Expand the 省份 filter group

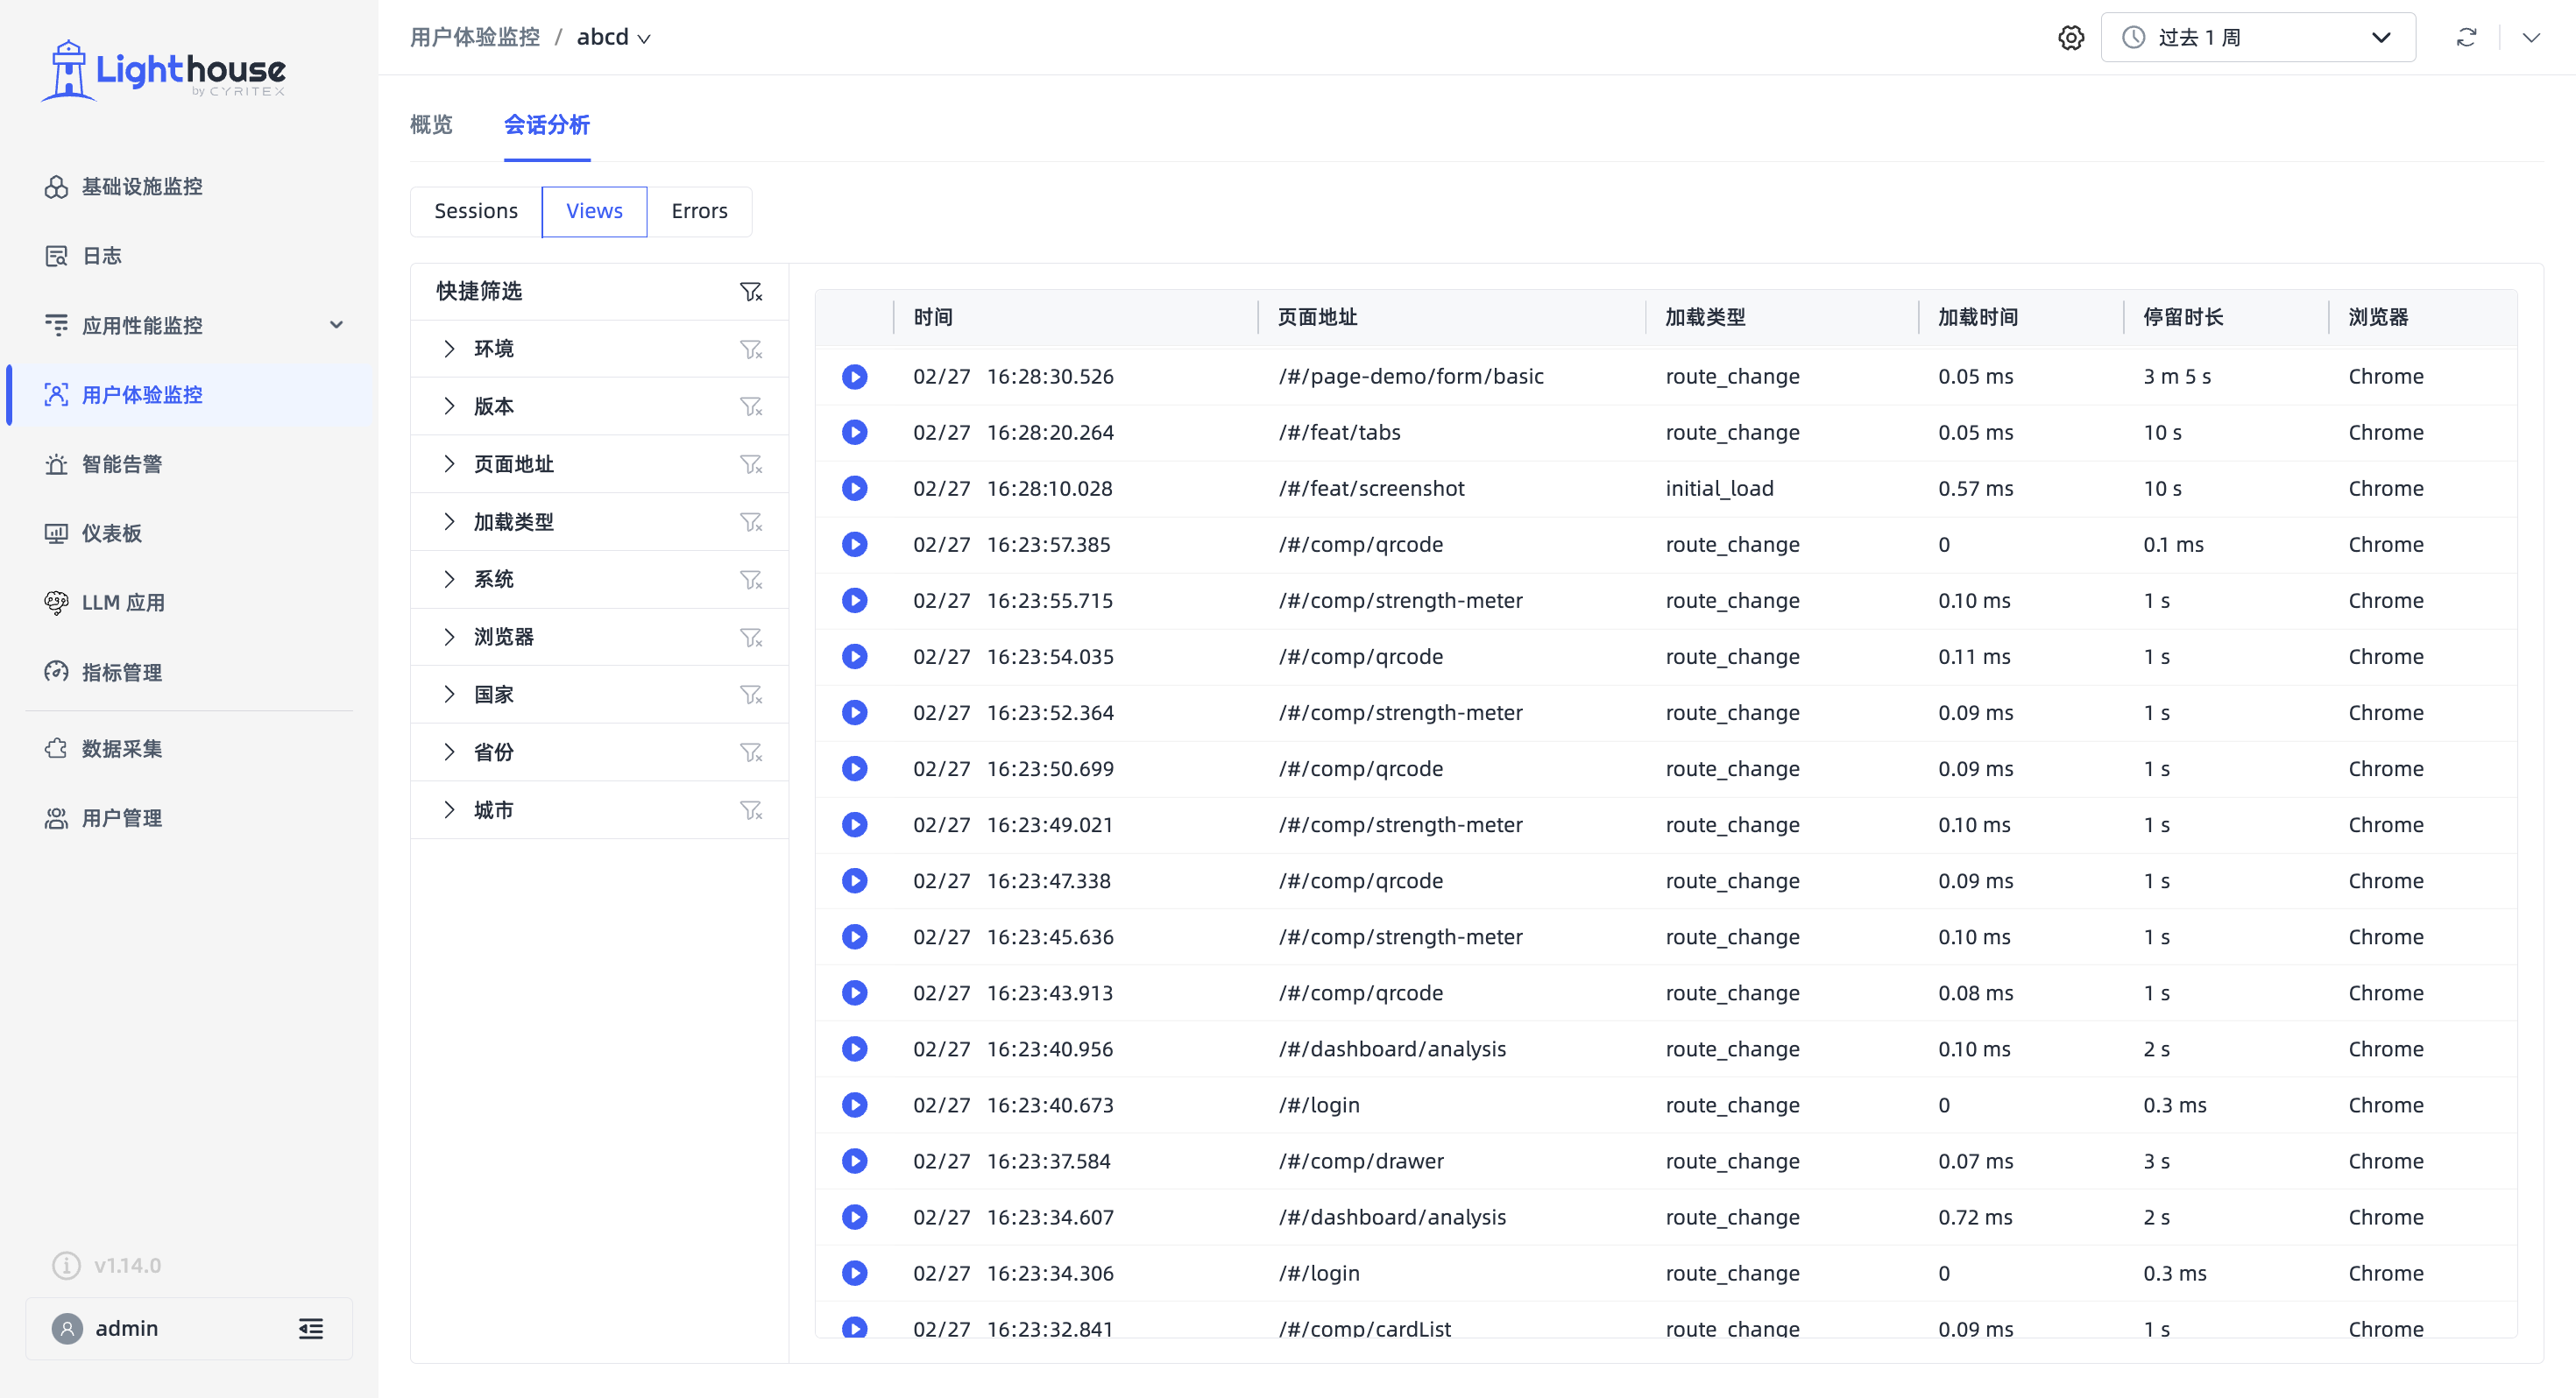pyautogui.click(x=449, y=752)
